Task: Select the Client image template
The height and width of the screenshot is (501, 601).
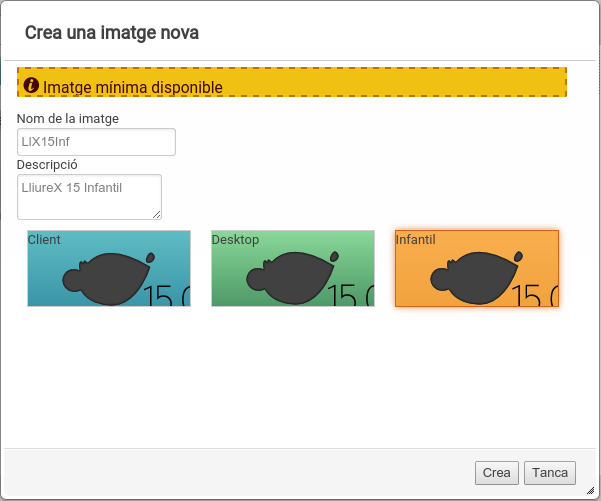Action: [108, 268]
